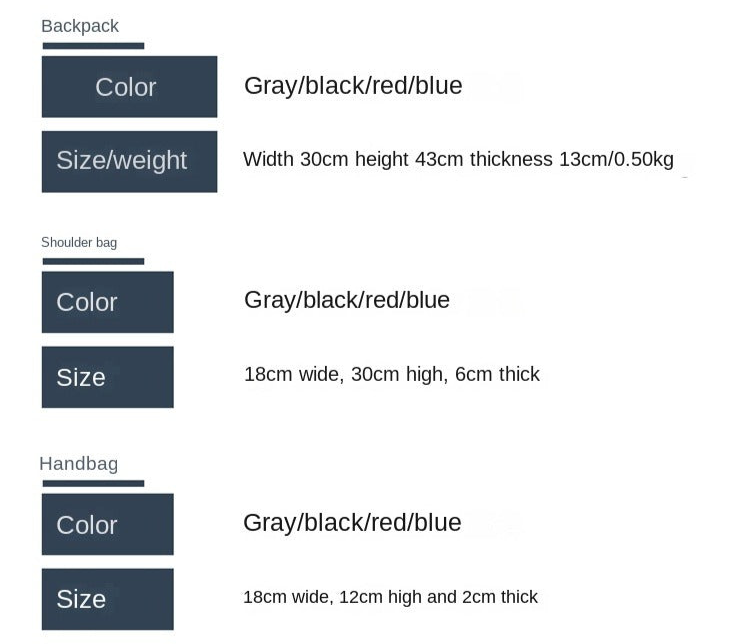Click the Handbag section heading
The height and width of the screenshot is (644, 750).
click(x=79, y=463)
